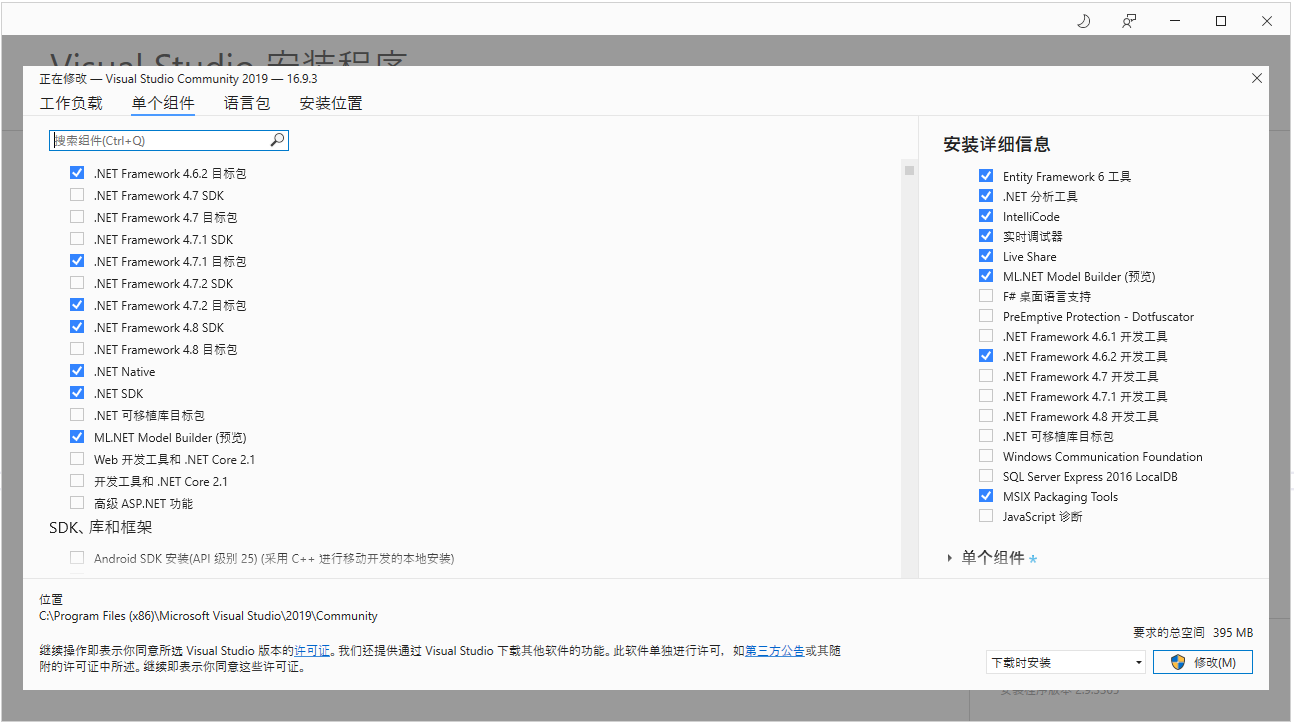Uncheck .NET 分析工具 in details
The height and width of the screenshot is (727, 1294).
[986, 196]
